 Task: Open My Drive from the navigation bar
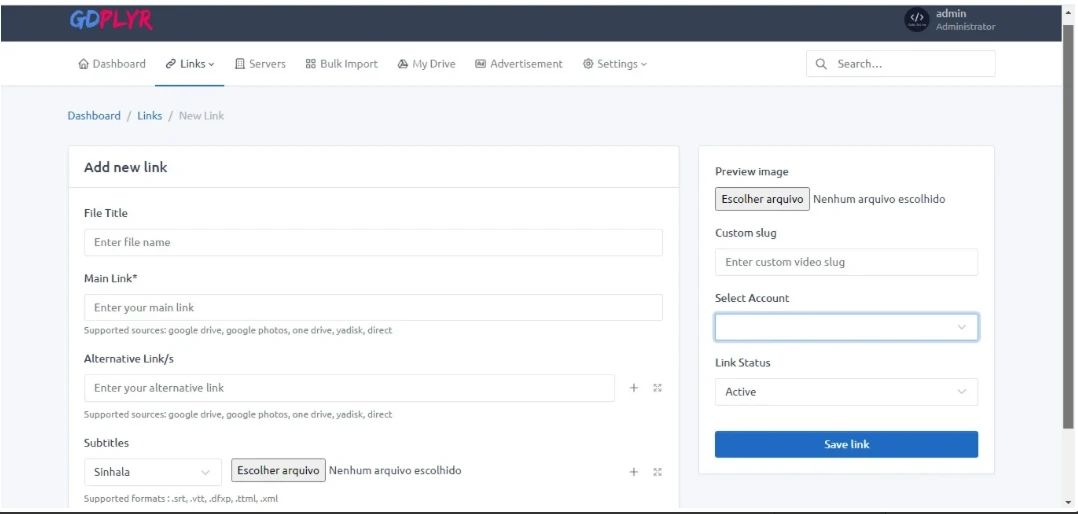426,64
